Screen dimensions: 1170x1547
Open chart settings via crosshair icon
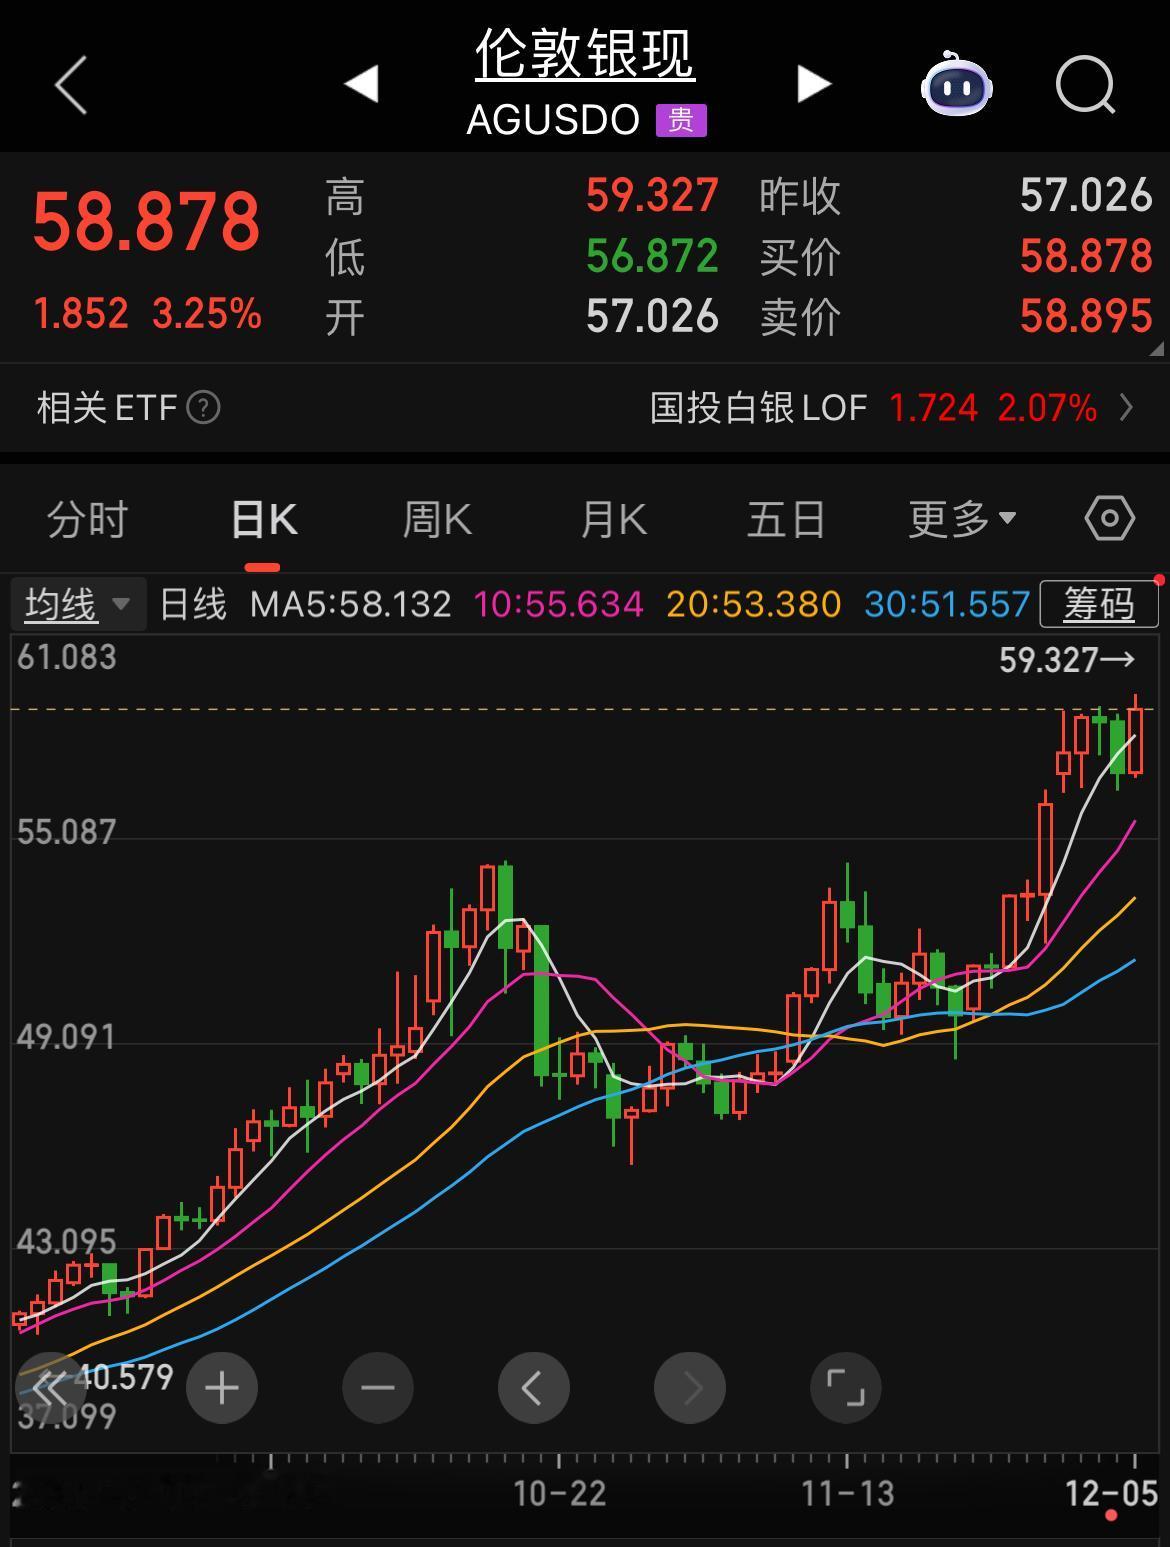1109,518
